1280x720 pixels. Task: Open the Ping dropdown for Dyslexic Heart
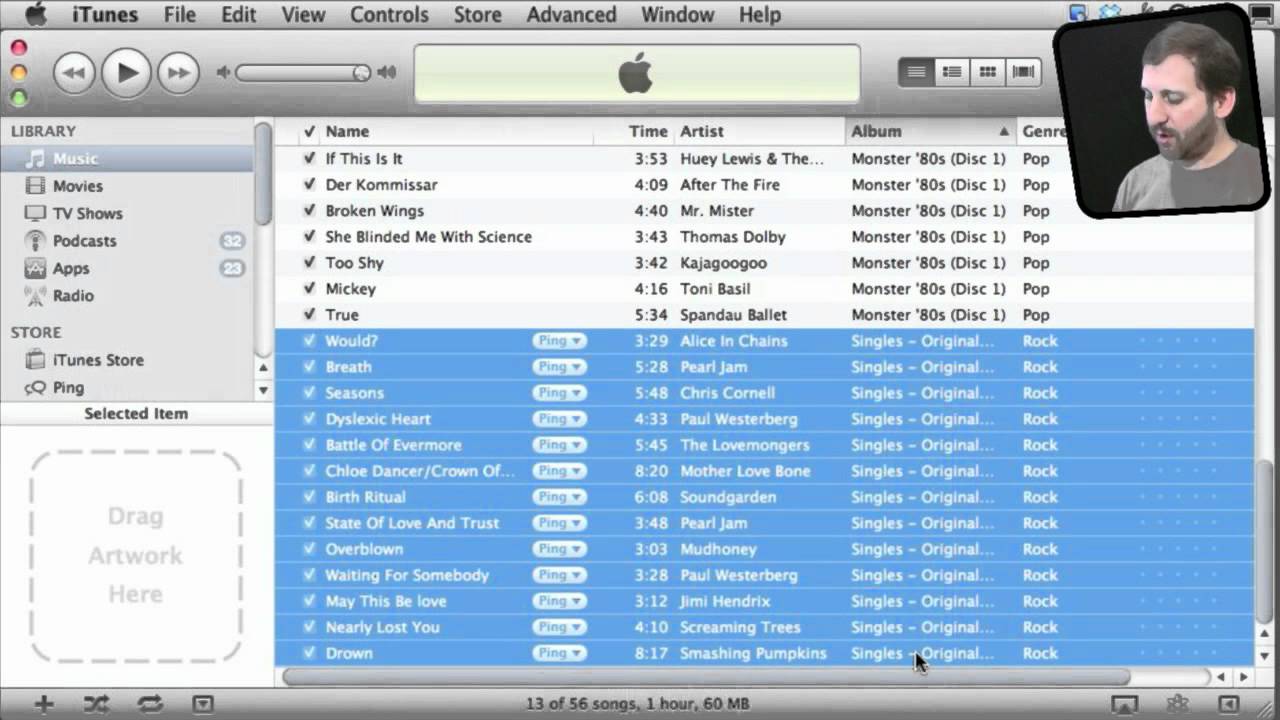559,419
